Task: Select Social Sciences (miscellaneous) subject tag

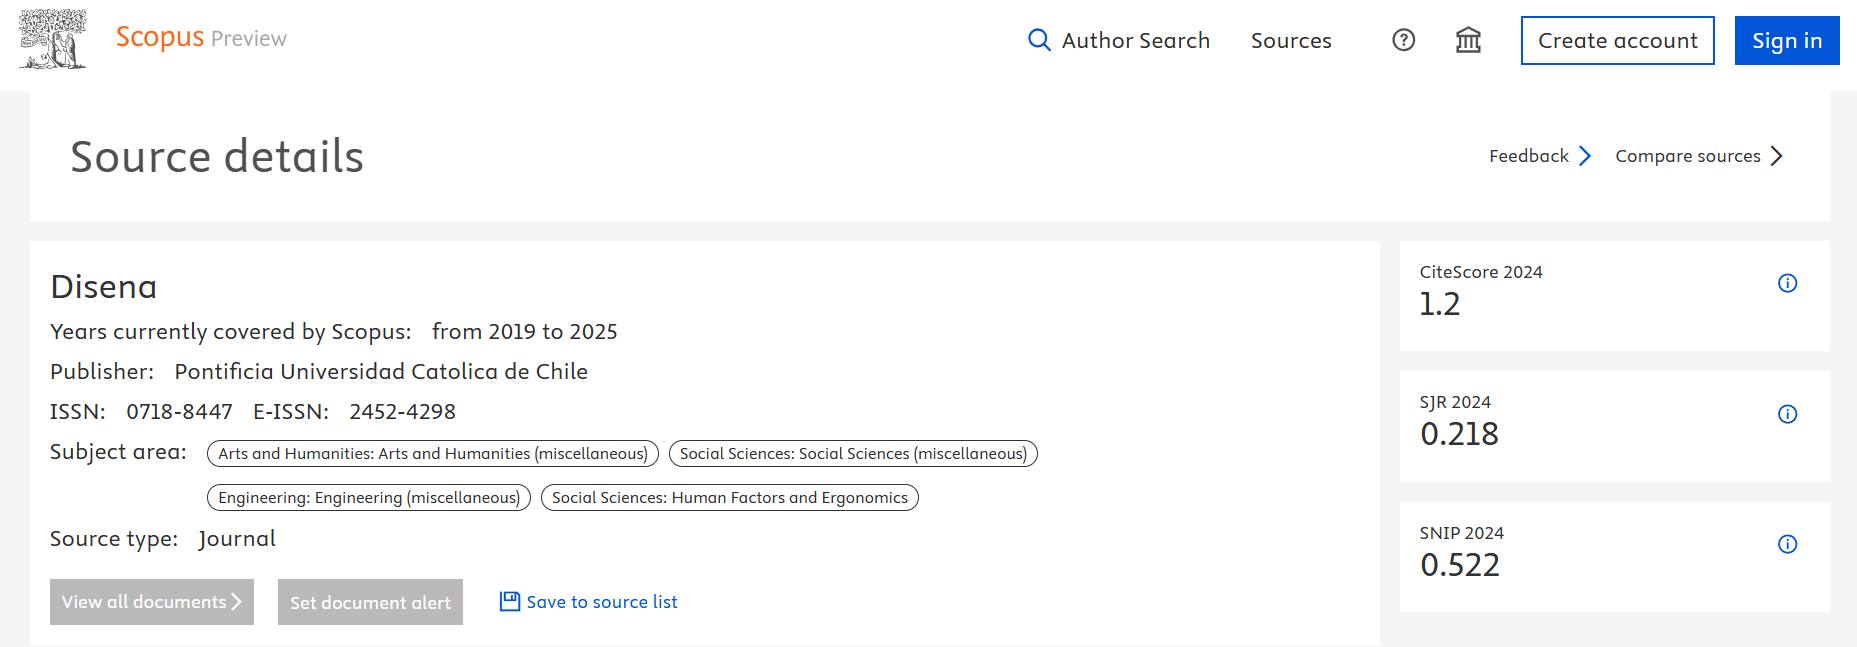Action: pyautogui.click(x=853, y=454)
